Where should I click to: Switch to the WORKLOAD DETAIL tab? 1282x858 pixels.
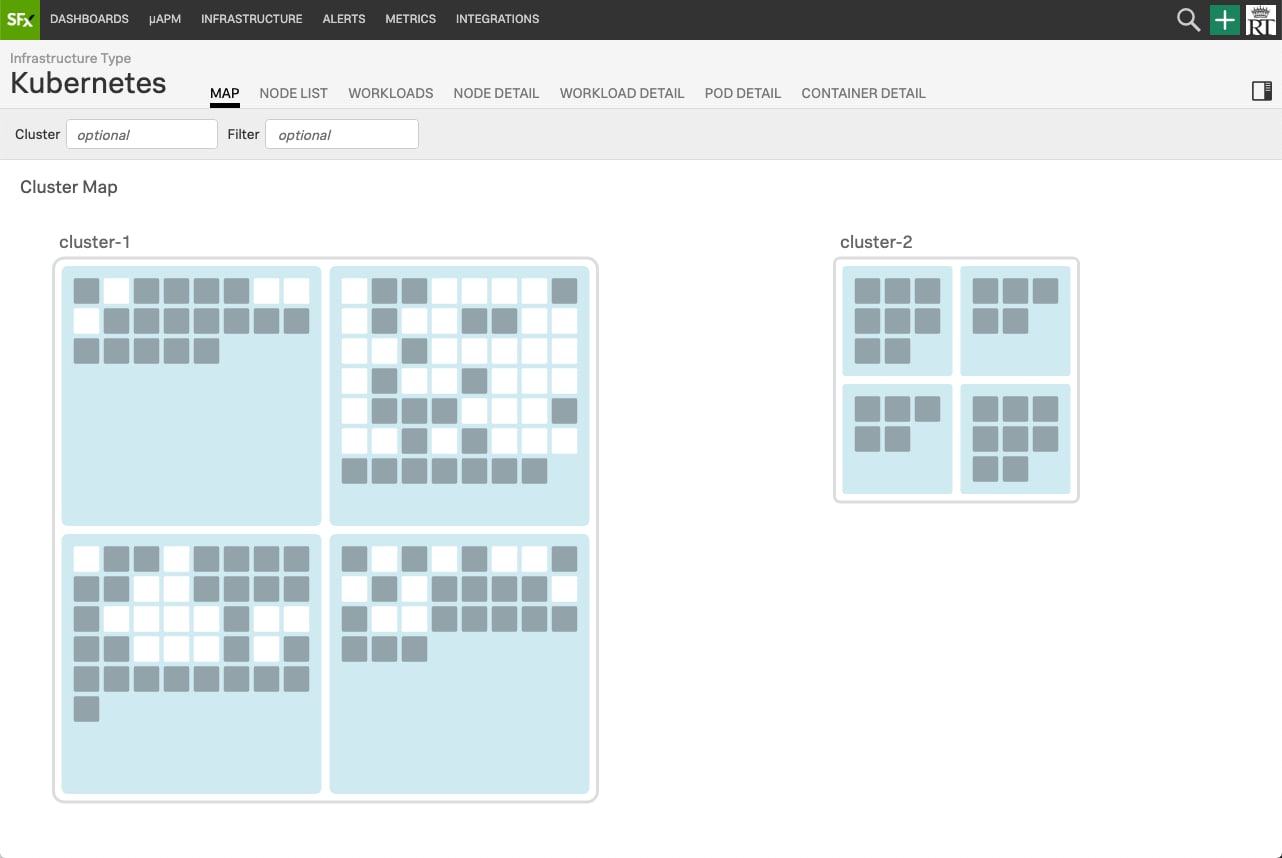click(622, 93)
